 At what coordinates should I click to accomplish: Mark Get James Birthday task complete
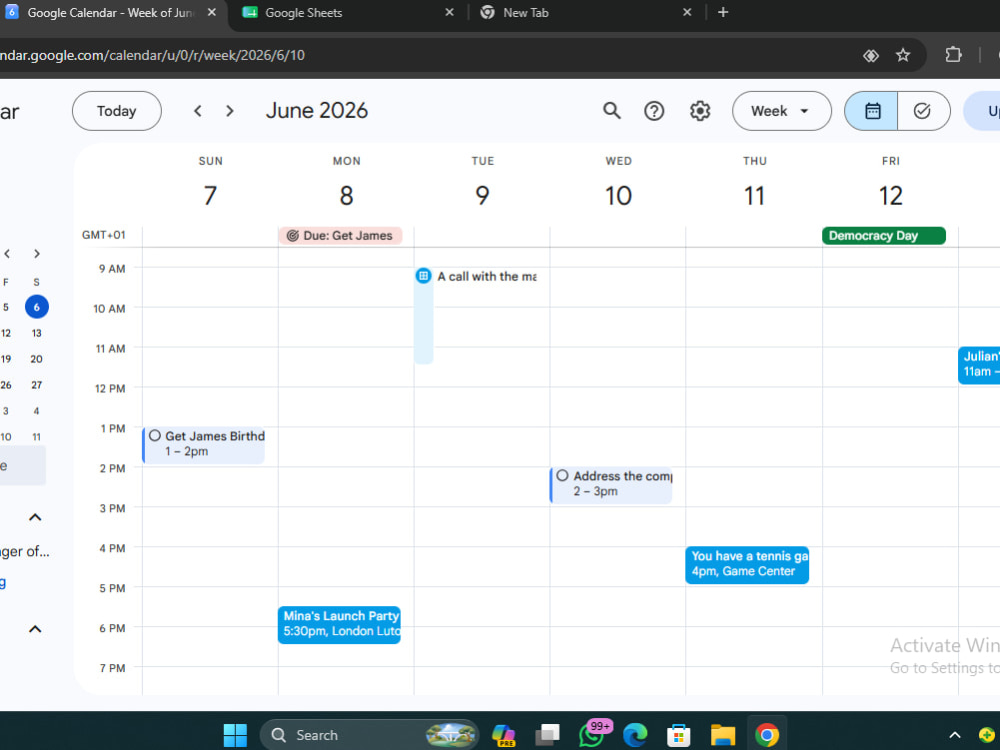155,436
